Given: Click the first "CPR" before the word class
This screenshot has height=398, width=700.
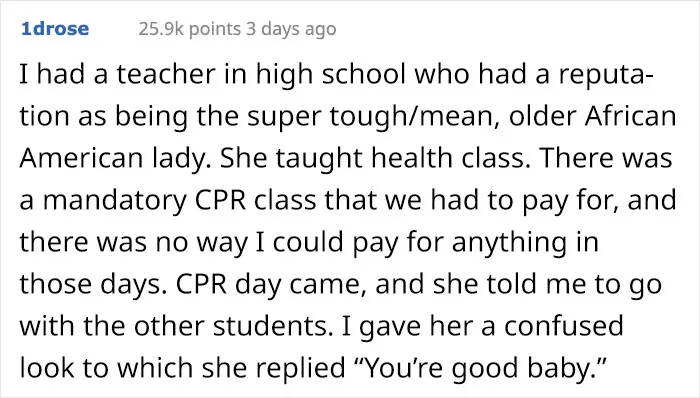Looking at the screenshot, I should click(x=220, y=200).
